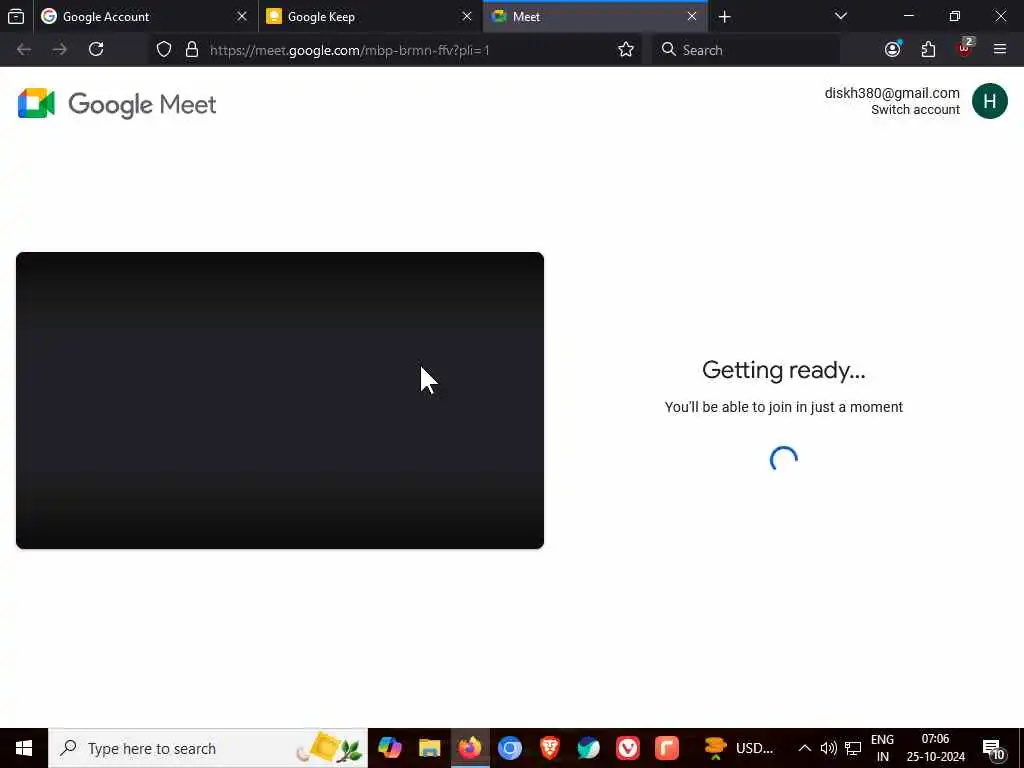
Task: Open the orange-red taskbar app
Action: click(667, 748)
